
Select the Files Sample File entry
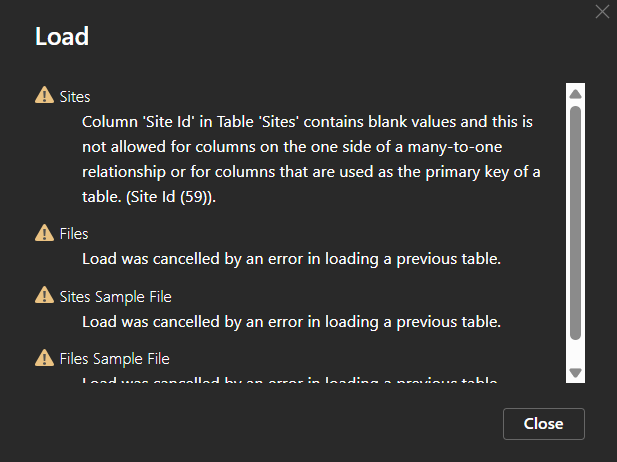[115, 358]
